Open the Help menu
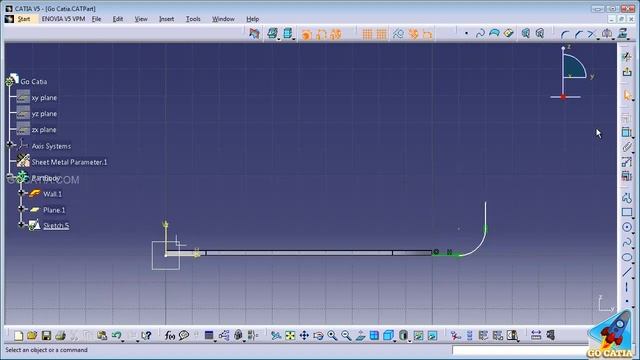 [x=253, y=19]
